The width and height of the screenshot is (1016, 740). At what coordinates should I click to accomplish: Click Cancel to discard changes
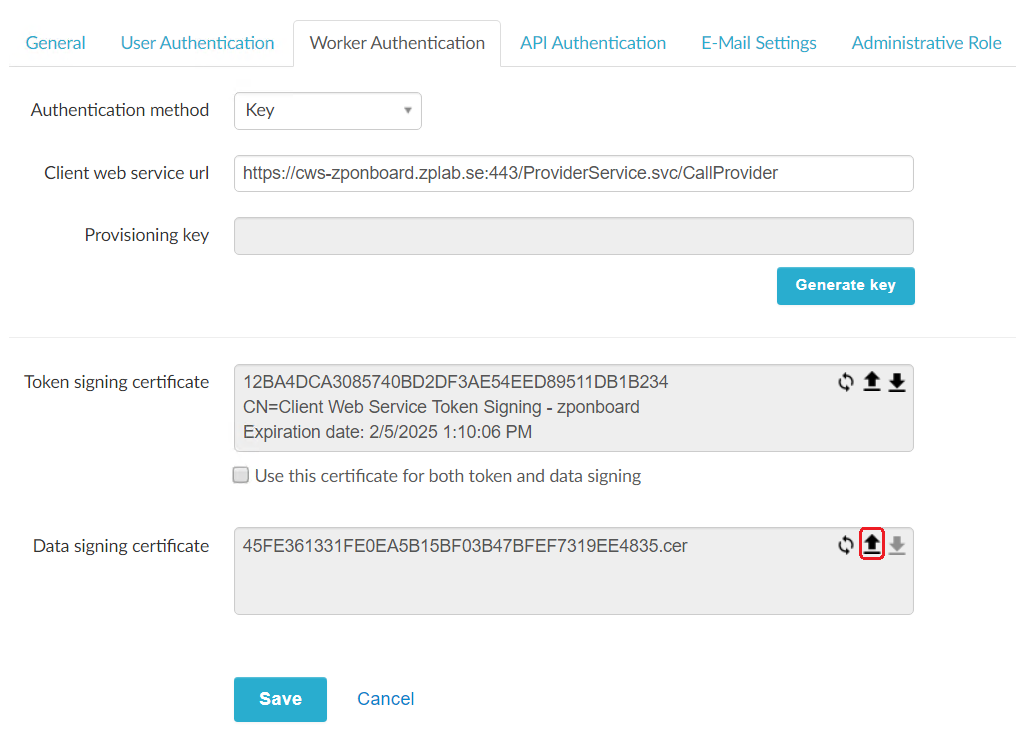click(385, 698)
